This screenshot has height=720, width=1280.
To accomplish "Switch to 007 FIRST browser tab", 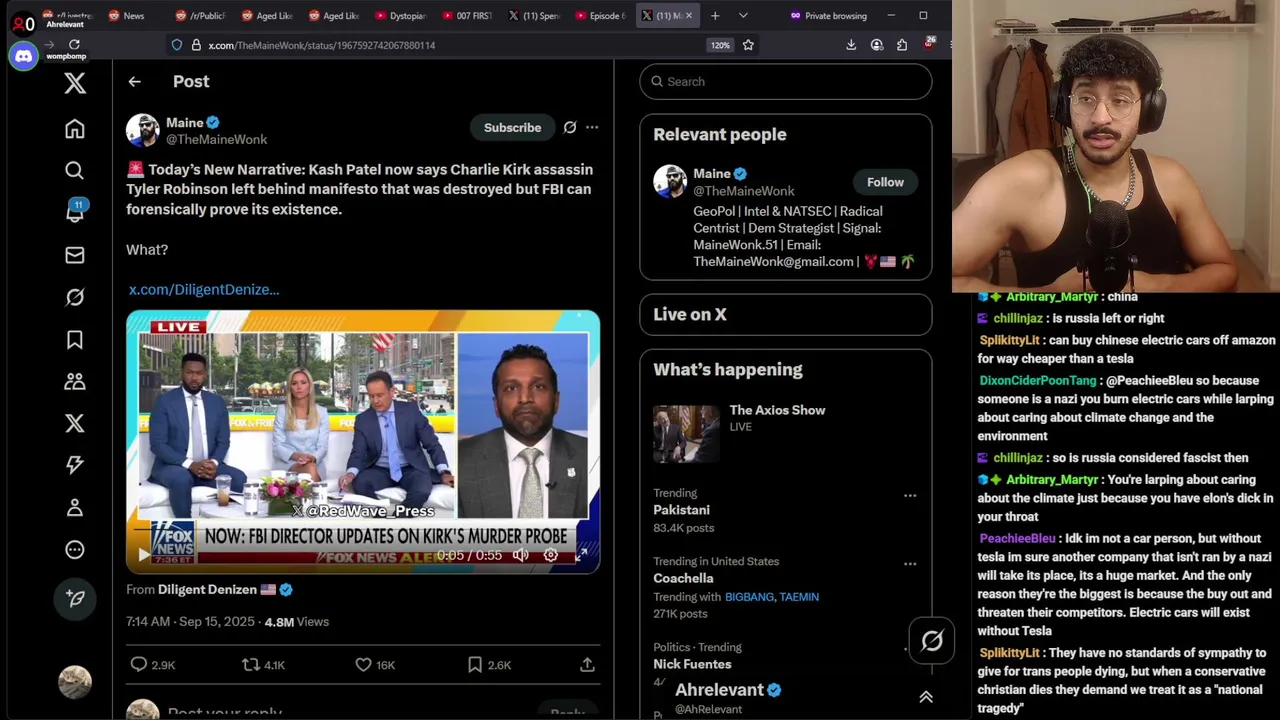I will [467, 15].
